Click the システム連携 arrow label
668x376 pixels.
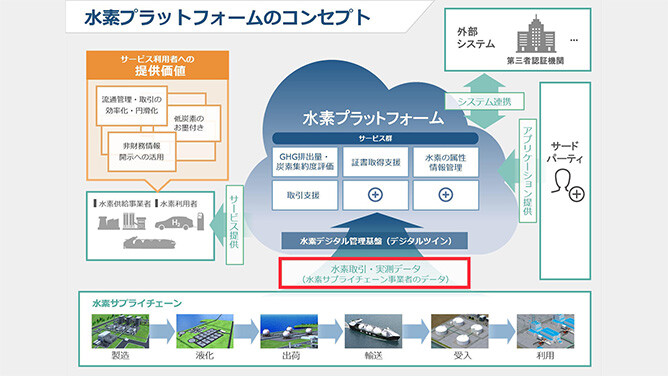tap(484, 101)
